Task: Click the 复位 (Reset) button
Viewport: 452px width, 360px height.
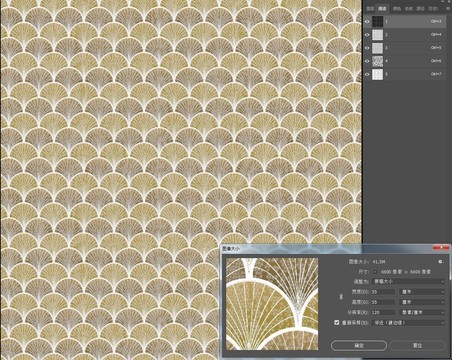Action: click(417, 346)
